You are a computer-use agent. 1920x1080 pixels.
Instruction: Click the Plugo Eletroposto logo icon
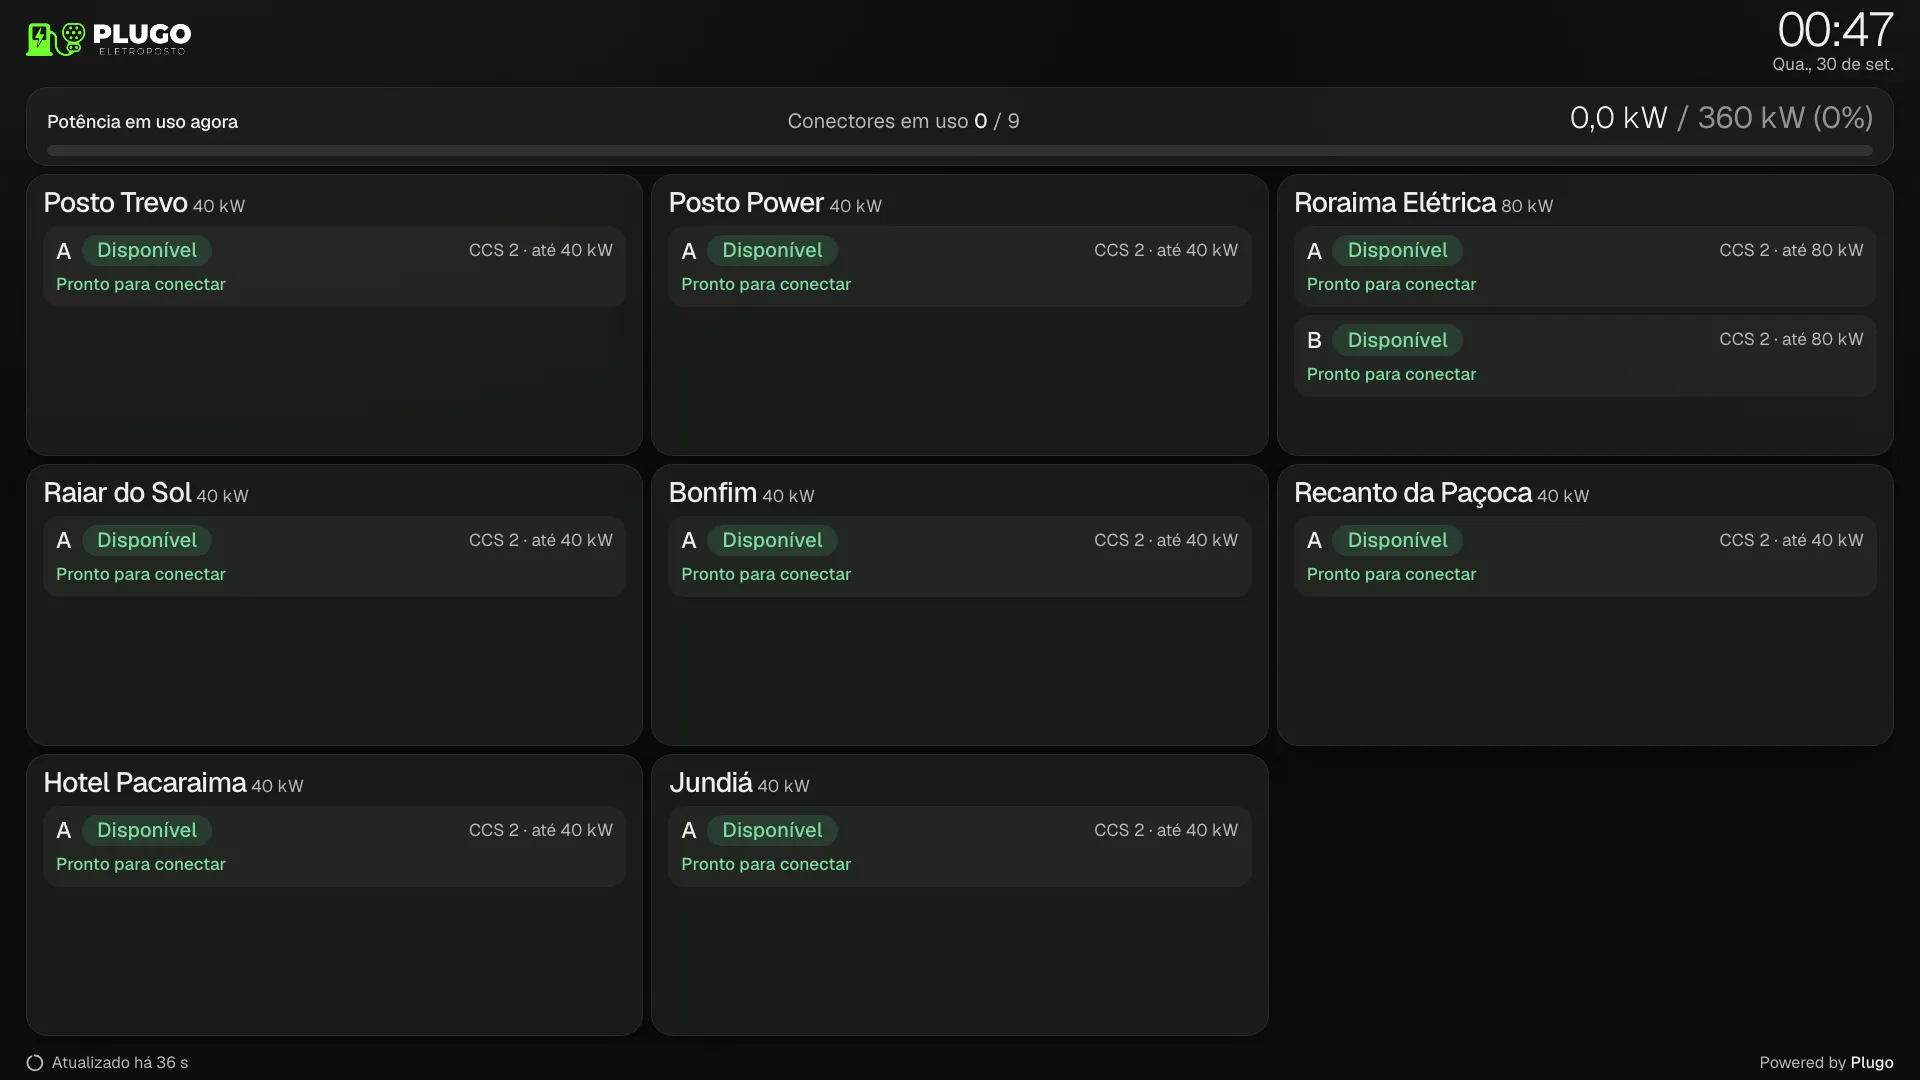click(x=108, y=39)
